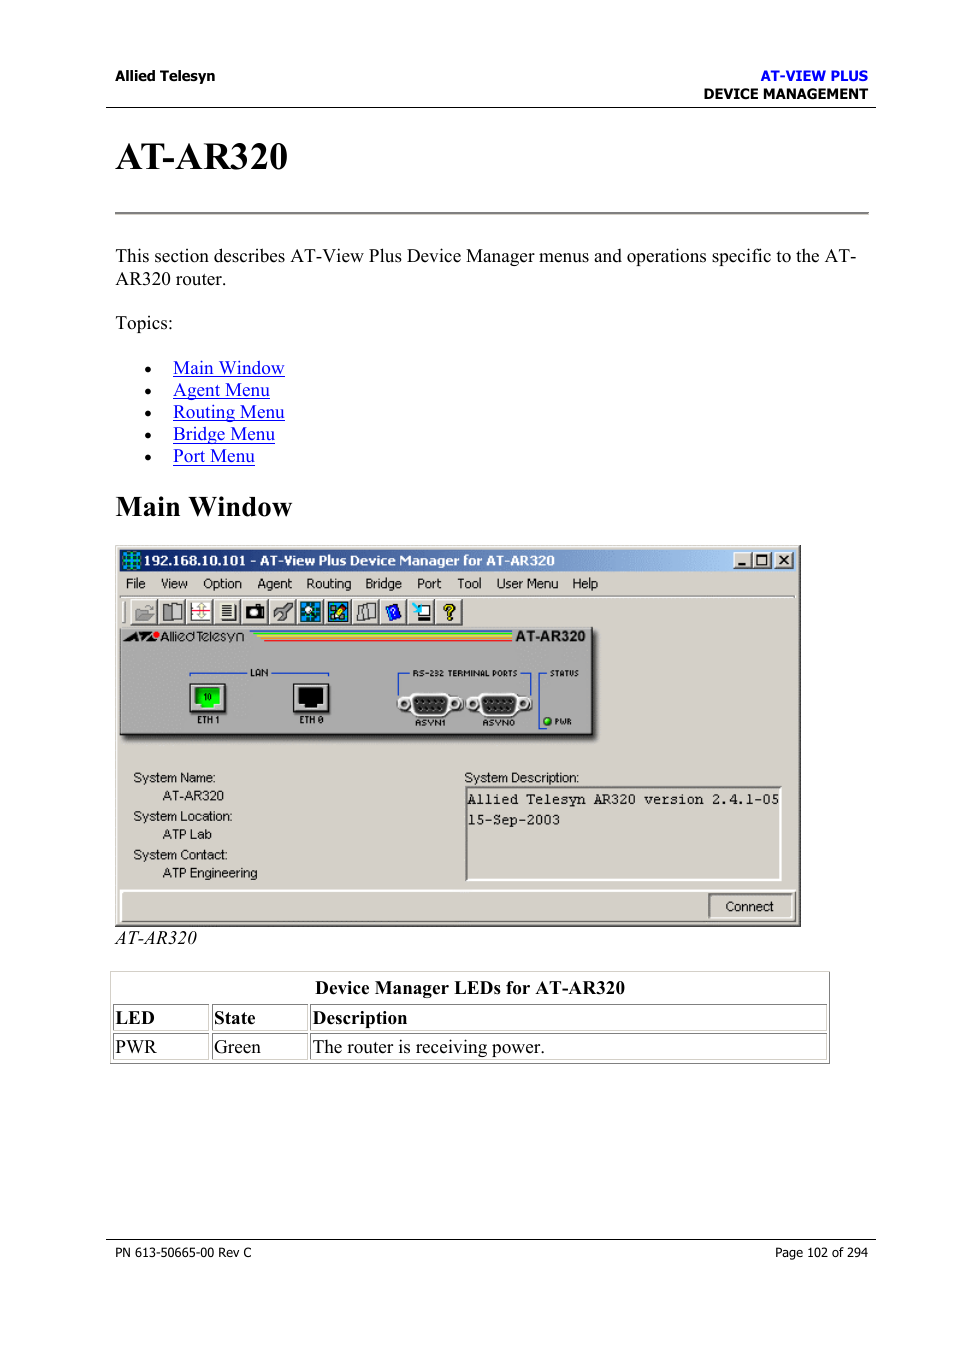Click the 'PN 613-50665-00 Rev C' footer
The image size is (954, 1351).
pyautogui.click(x=183, y=1252)
